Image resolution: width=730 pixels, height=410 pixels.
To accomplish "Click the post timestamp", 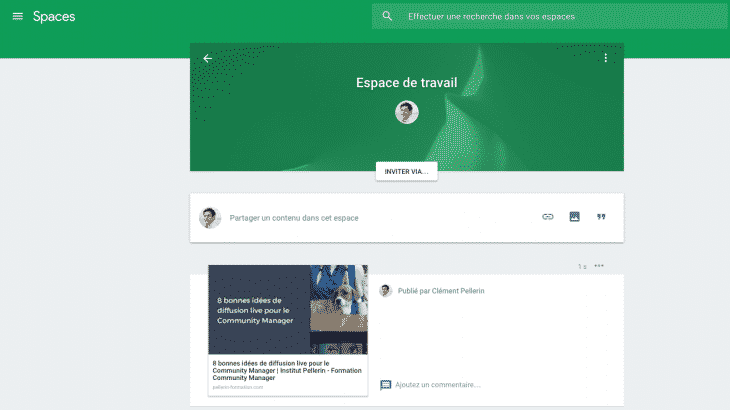I will [582, 267].
